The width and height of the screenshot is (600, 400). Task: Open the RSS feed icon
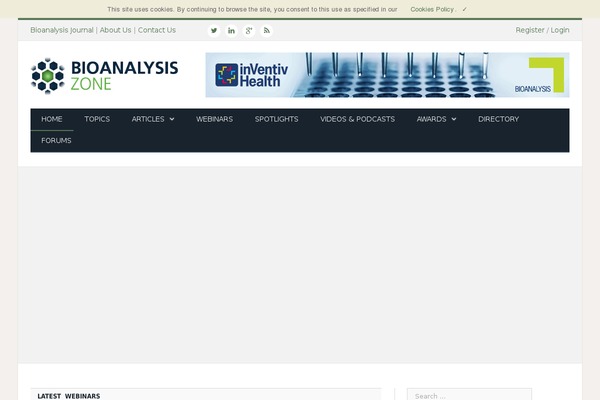coord(267,31)
